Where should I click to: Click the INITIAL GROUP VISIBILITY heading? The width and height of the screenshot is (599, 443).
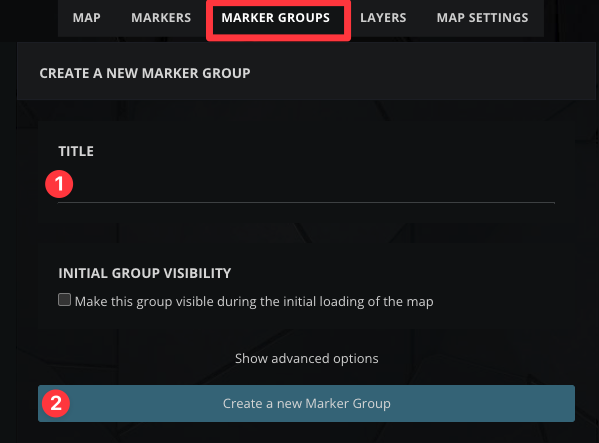tap(145, 273)
